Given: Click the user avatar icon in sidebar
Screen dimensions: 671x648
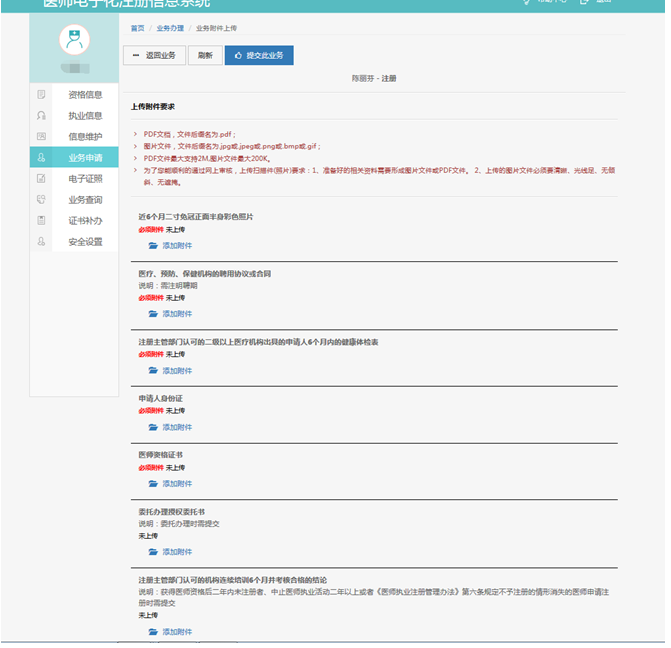Looking at the screenshot, I should point(73,40).
